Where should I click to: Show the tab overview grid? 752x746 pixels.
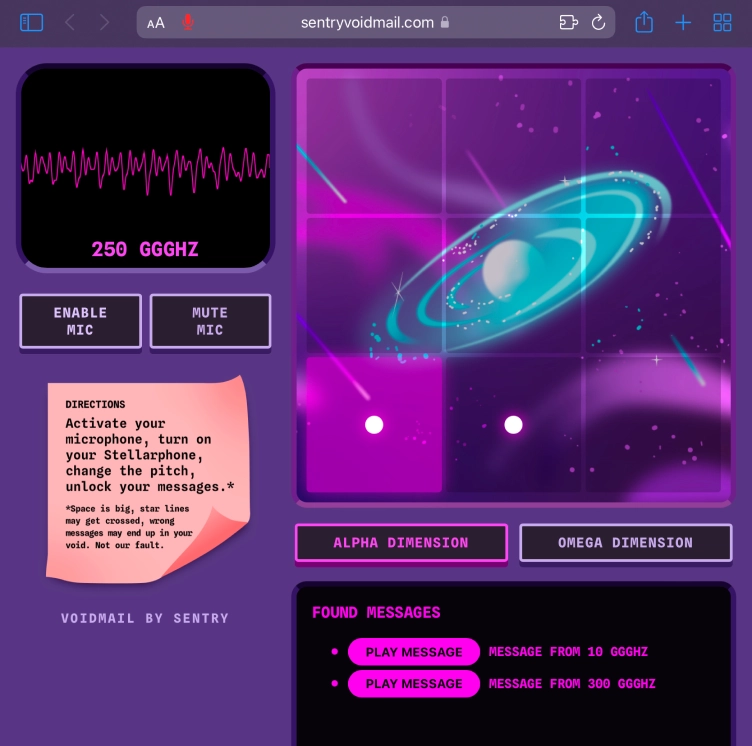pyautogui.click(x=722, y=22)
